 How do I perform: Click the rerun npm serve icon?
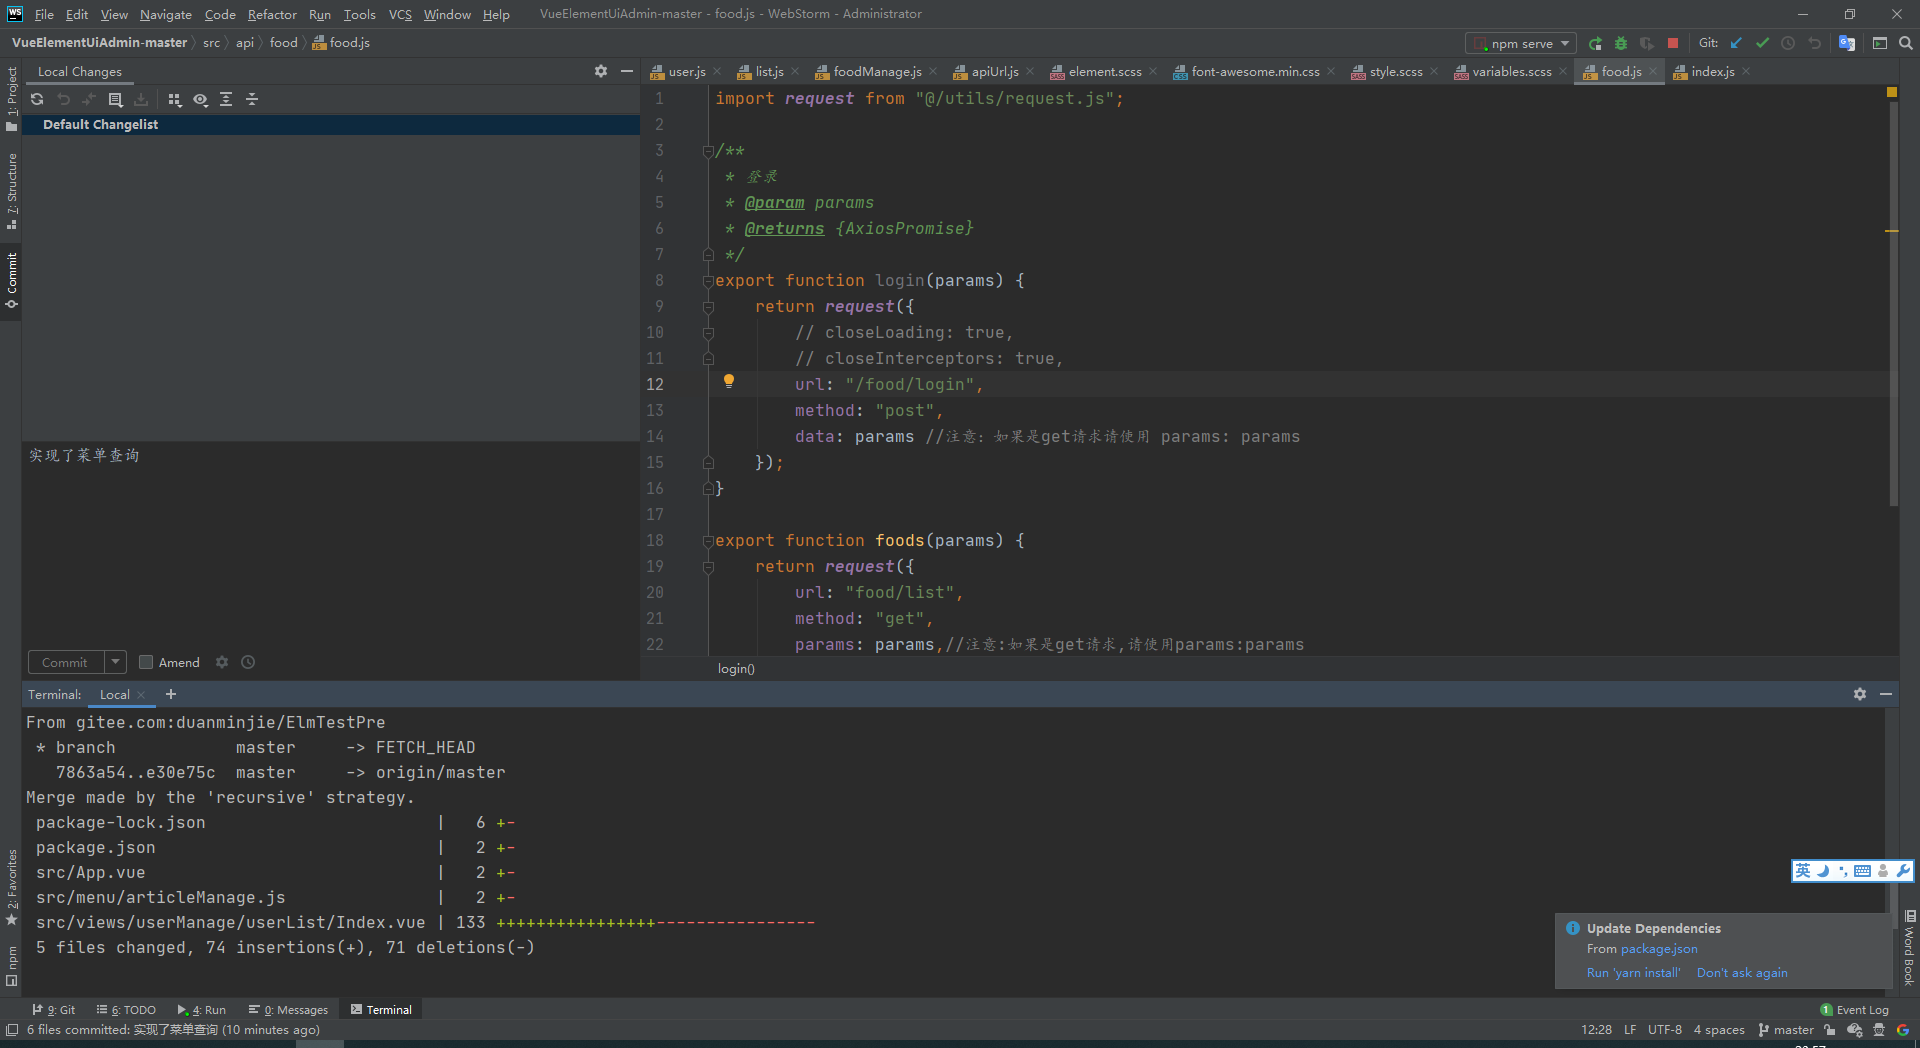coord(1595,43)
